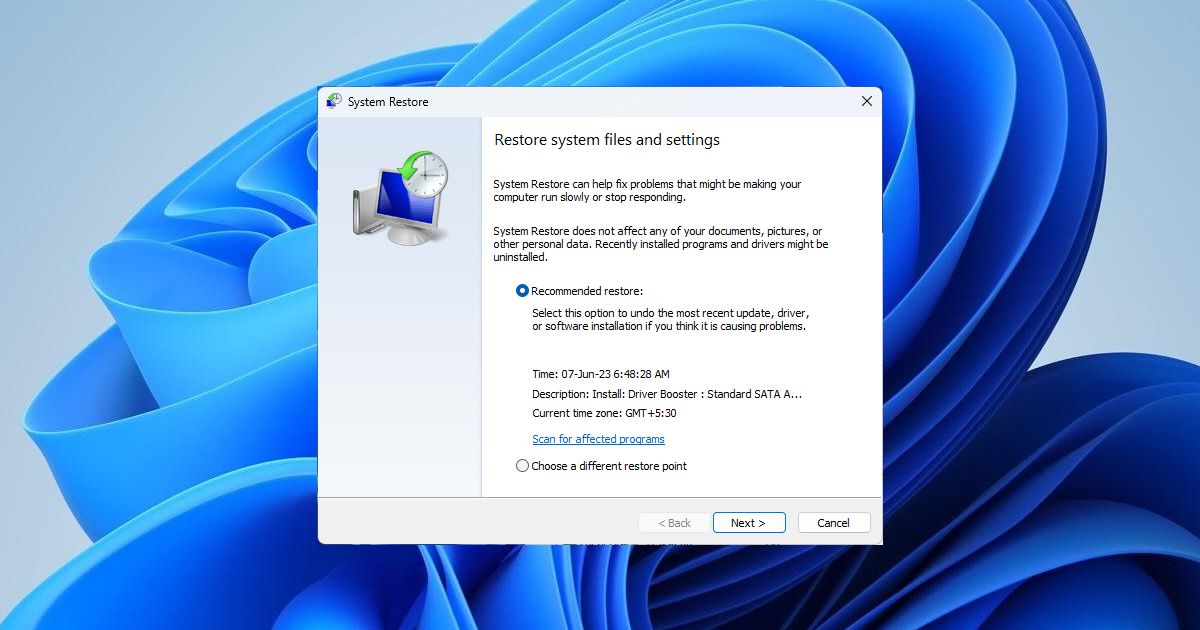Click the System Restore title bar icon
This screenshot has width=1200, height=630.
(334, 101)
